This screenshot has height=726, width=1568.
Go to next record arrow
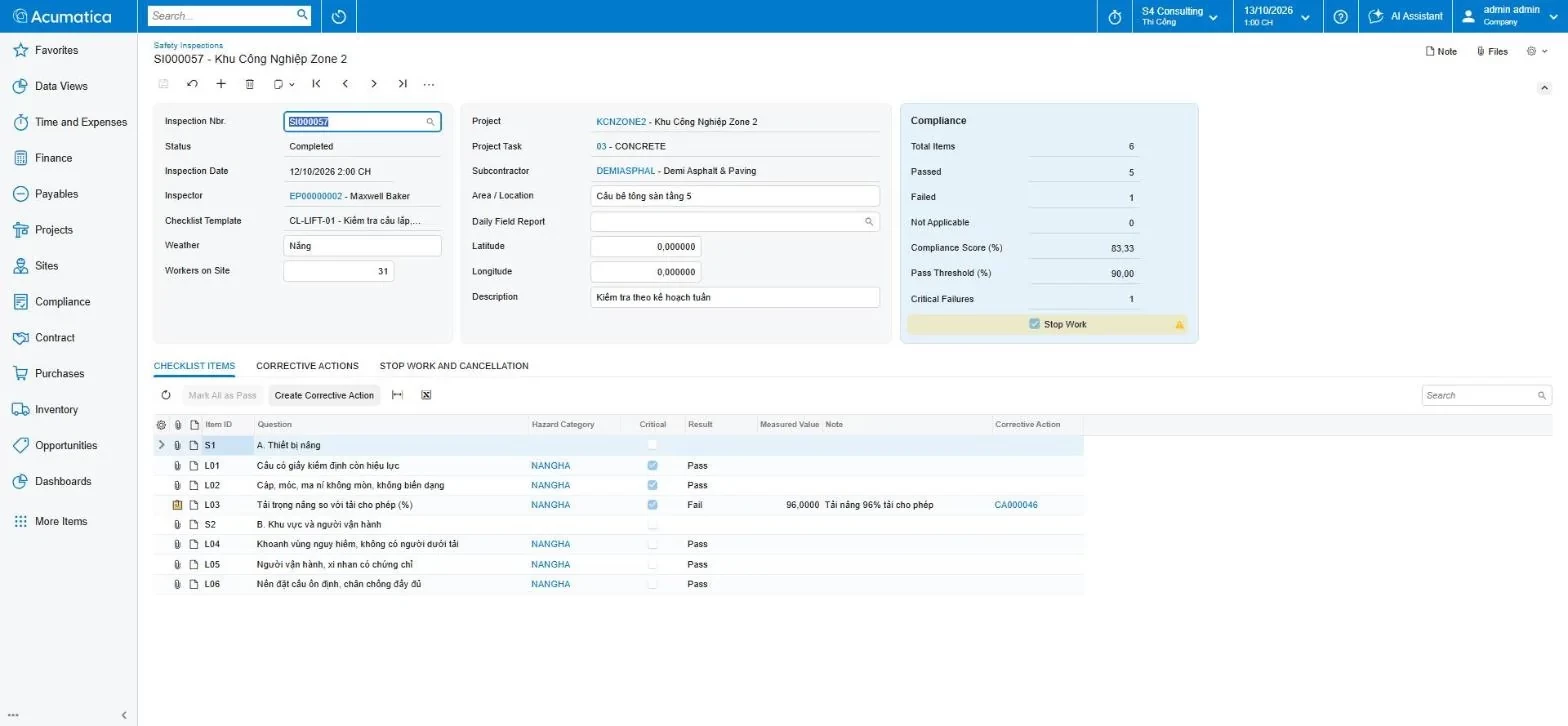coord(374,84)
